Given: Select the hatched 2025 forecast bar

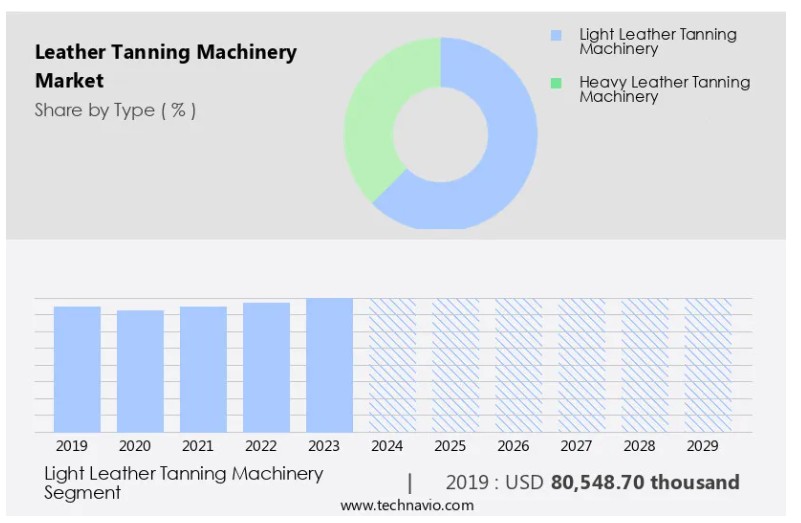Looking at the screenshot, I should pos(455,365).
